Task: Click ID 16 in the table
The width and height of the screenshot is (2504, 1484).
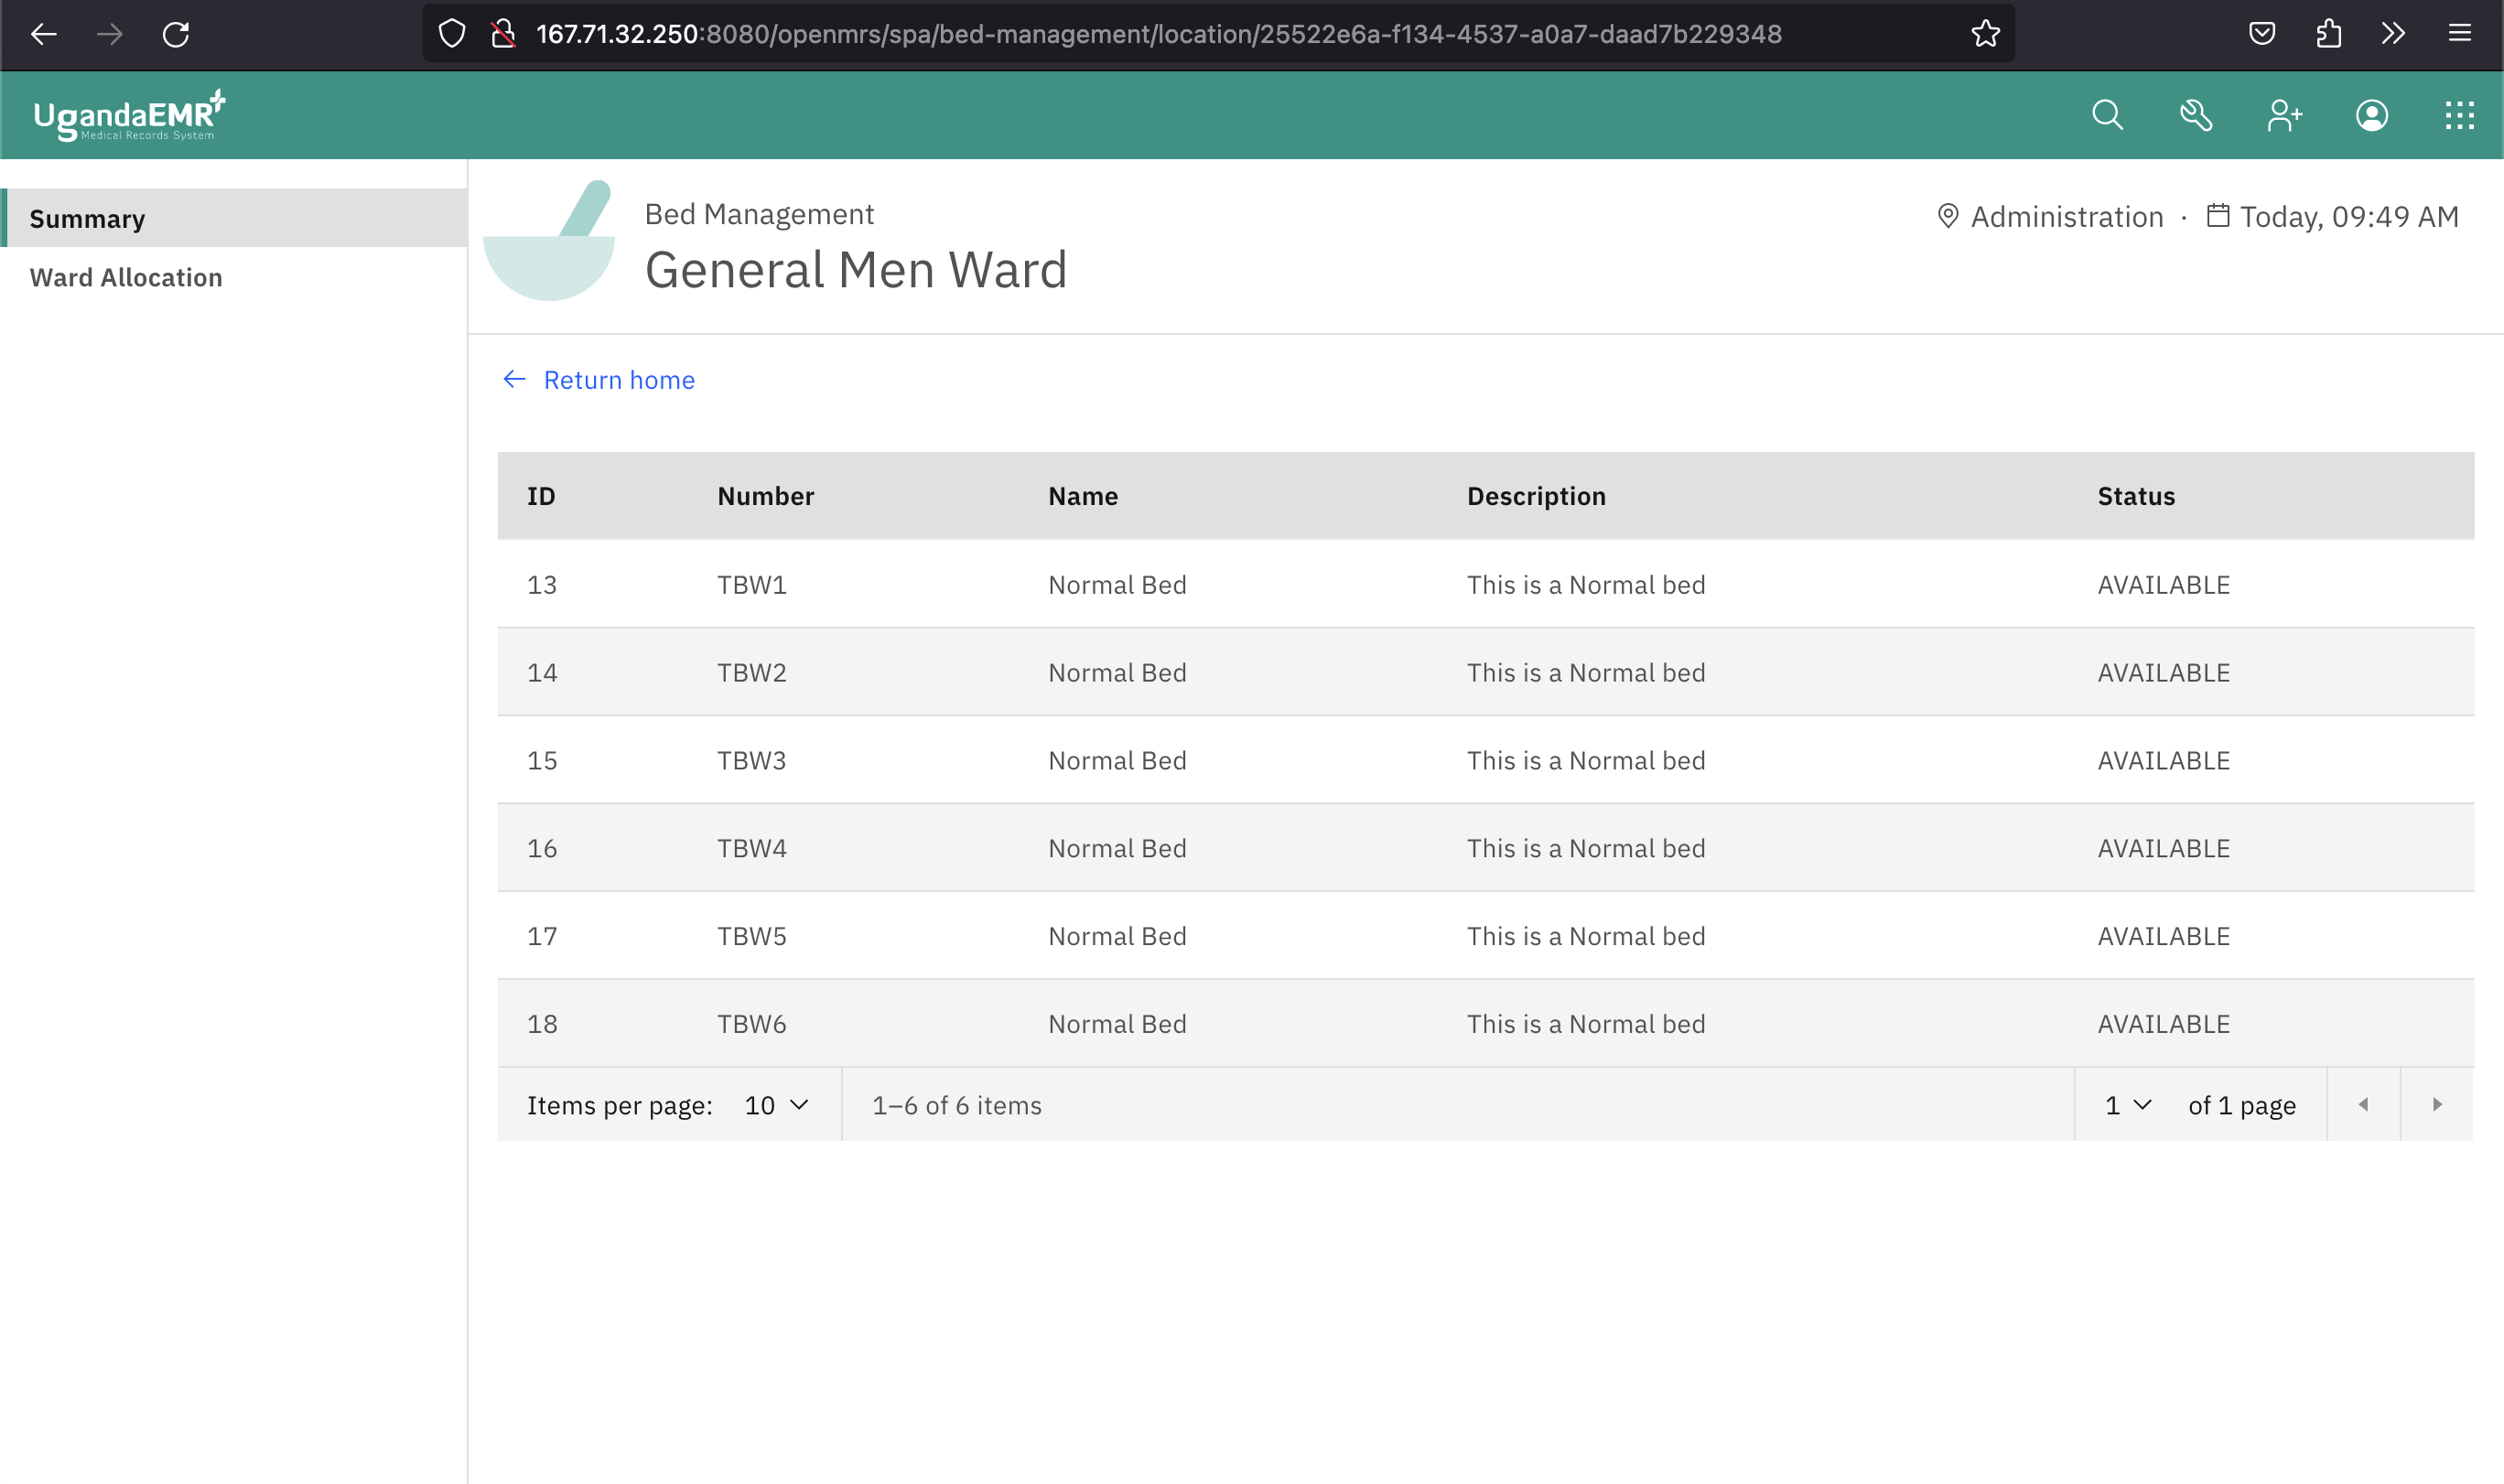Action: point(542,849)
